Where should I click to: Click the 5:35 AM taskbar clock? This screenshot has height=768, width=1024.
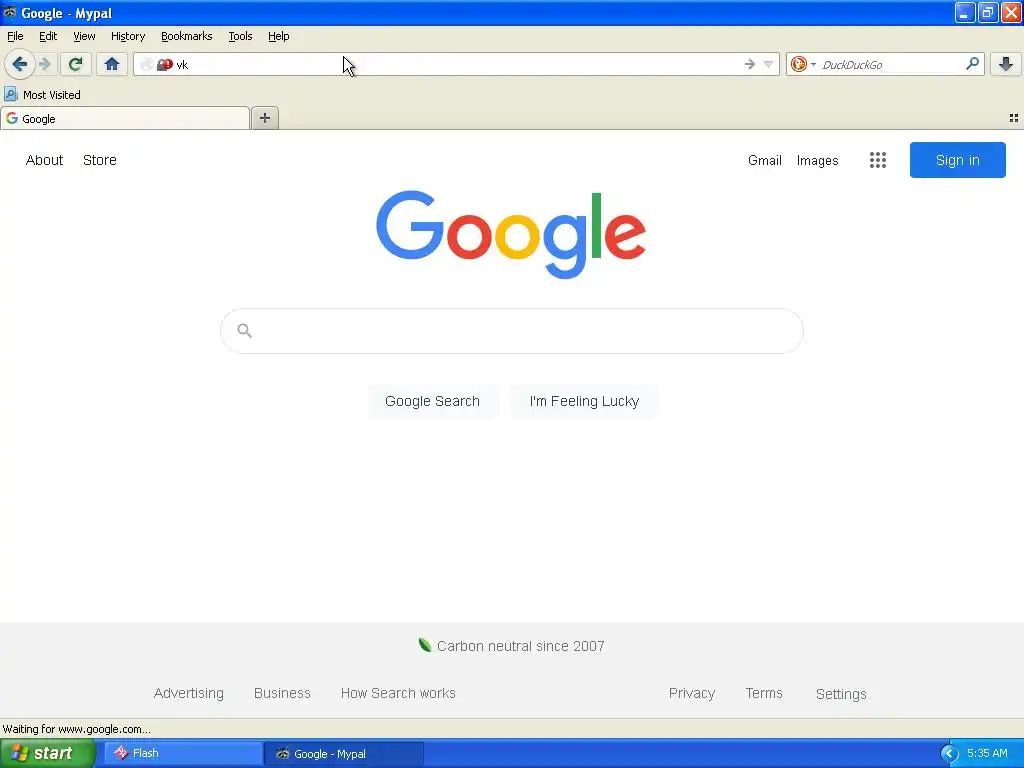tap(987, 753)
